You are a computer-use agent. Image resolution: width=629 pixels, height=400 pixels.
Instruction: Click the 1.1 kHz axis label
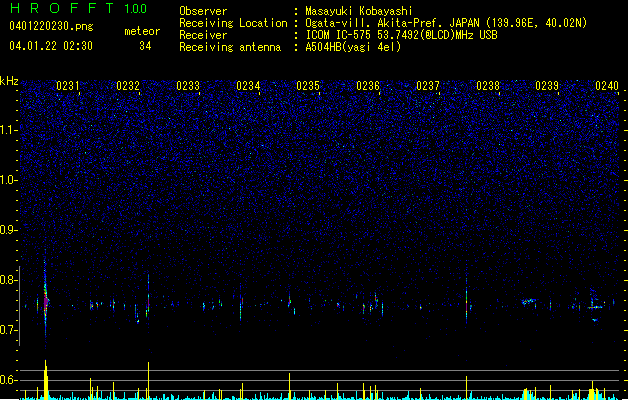9,130
